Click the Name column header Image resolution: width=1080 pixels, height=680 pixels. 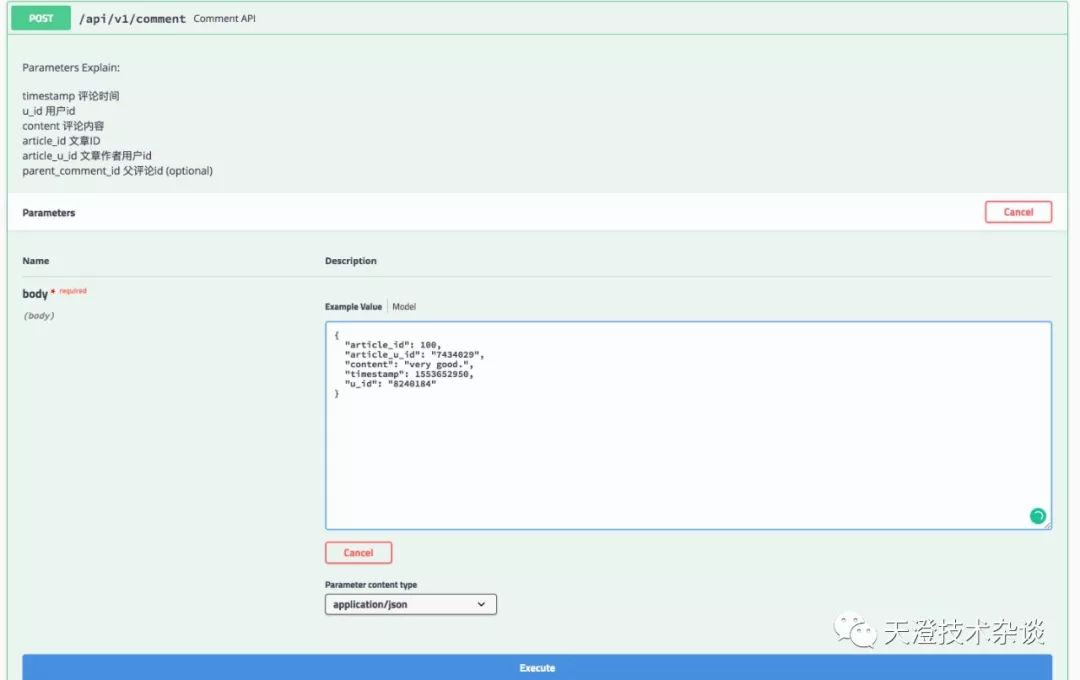36,261
